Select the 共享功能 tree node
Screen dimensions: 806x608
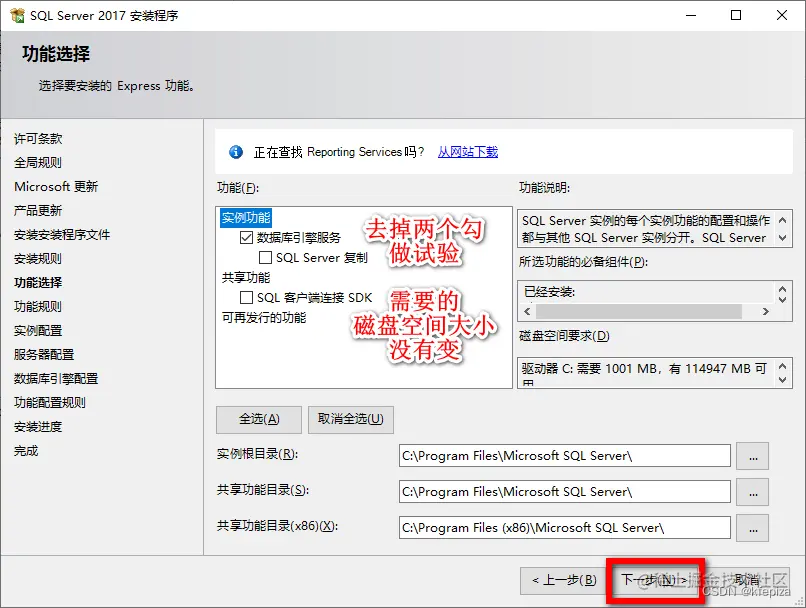coord(246,278)
